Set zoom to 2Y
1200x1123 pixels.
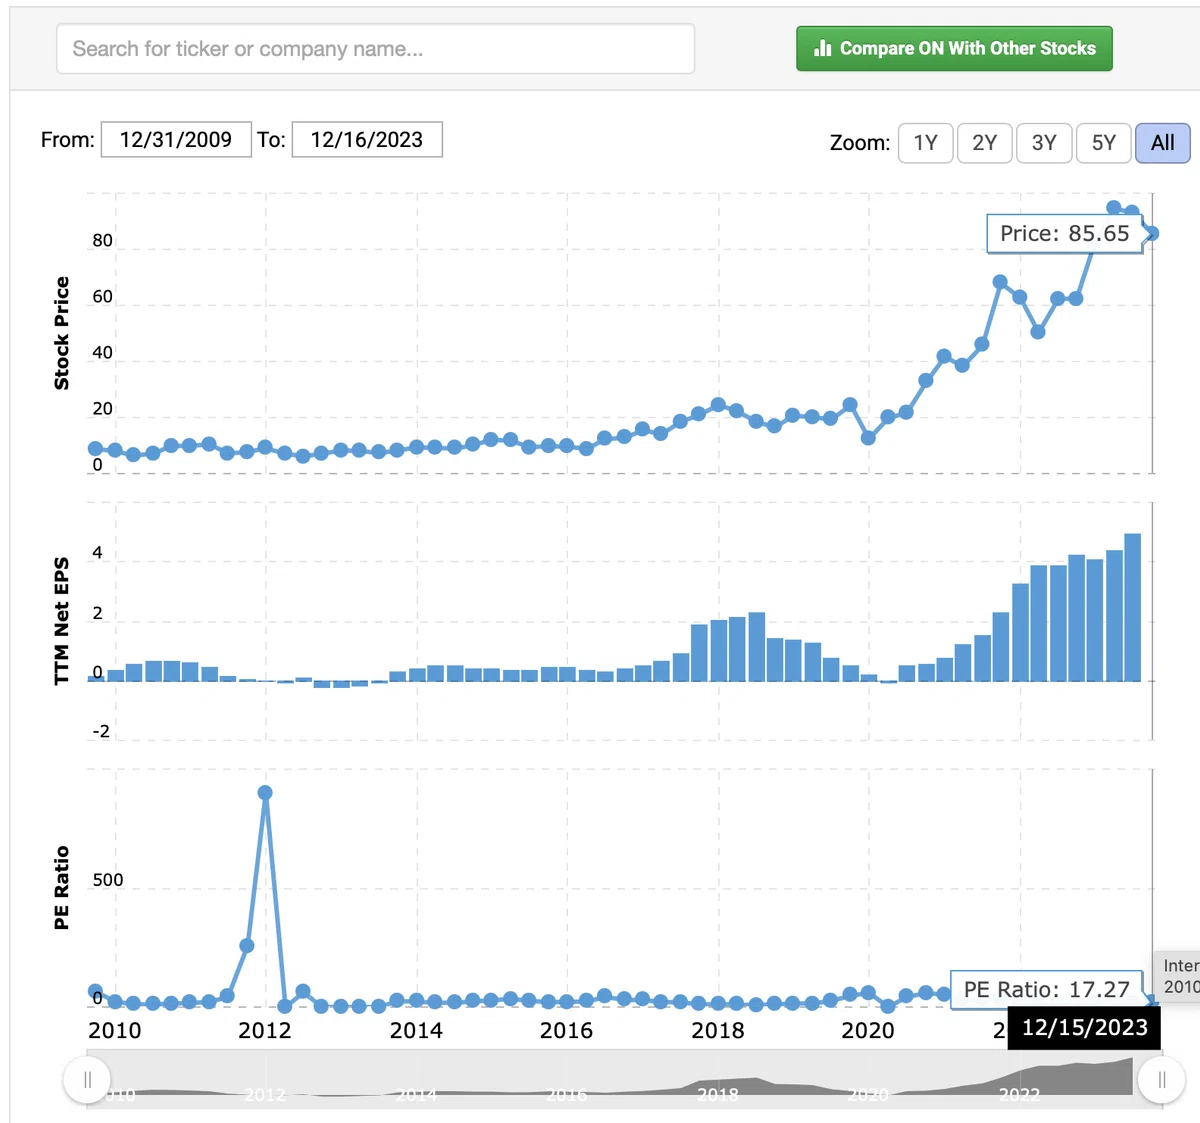coord(985,143)
